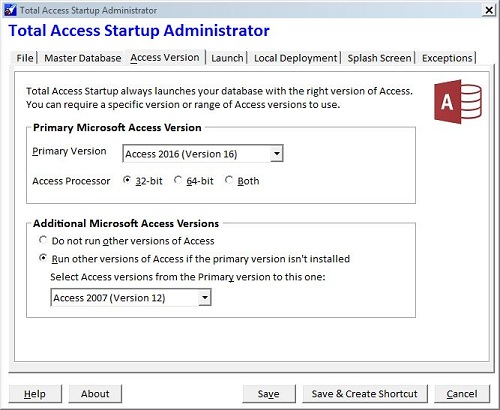The image size is (500, 410).
Task: Open the Master Database tab
Action: (82, 58)
